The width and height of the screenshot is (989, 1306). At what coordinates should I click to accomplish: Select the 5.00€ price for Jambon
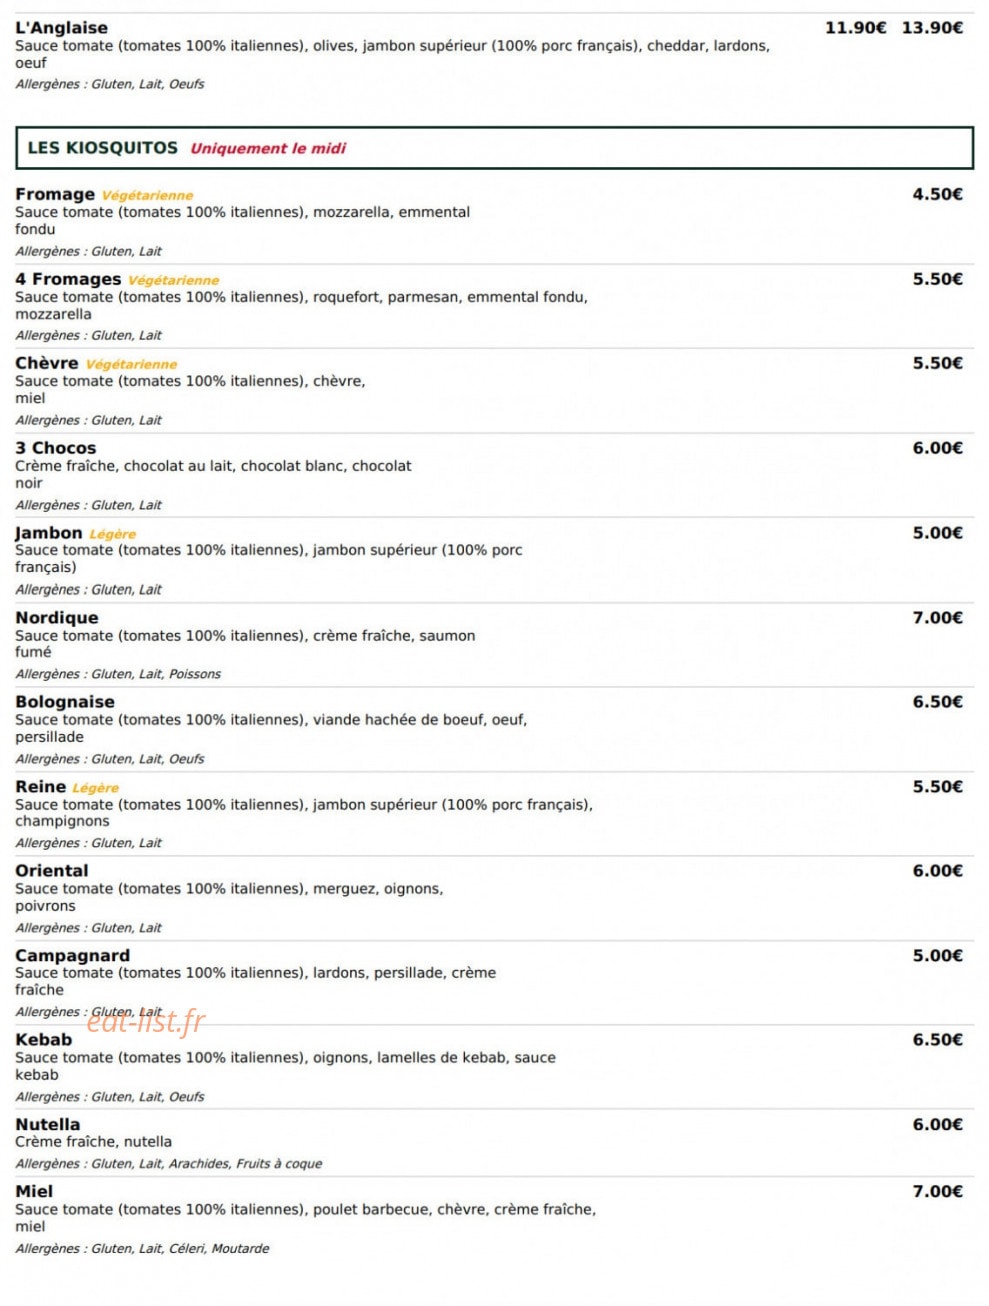click(937, 533)
